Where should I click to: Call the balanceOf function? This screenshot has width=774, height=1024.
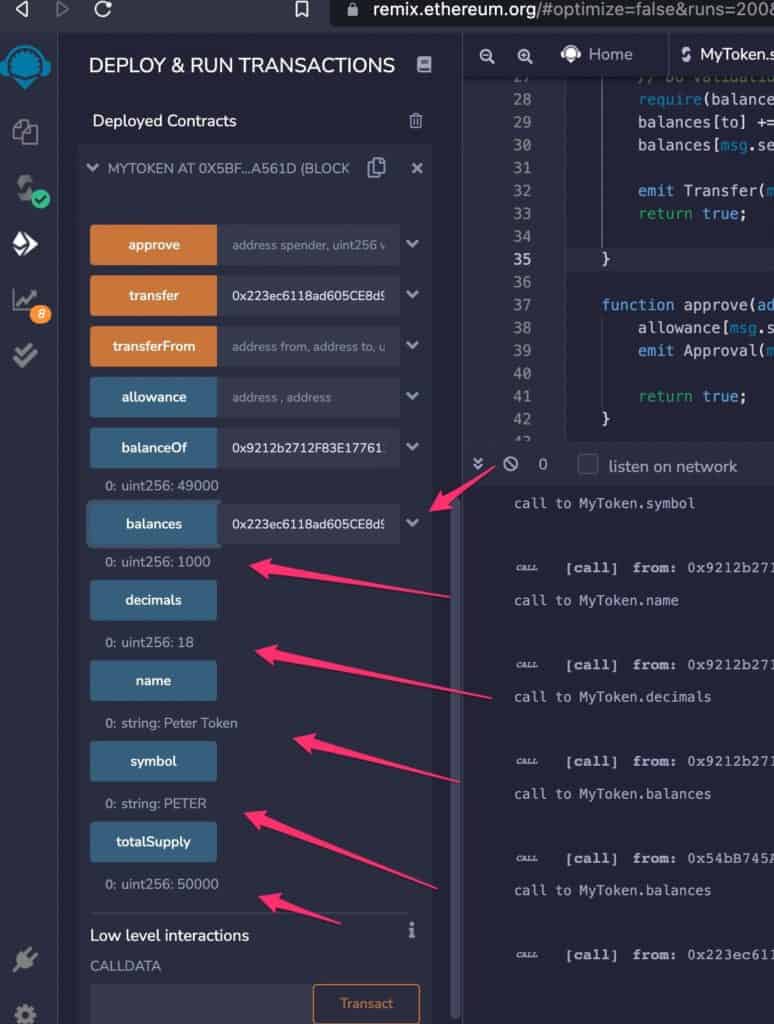[153, 447]
